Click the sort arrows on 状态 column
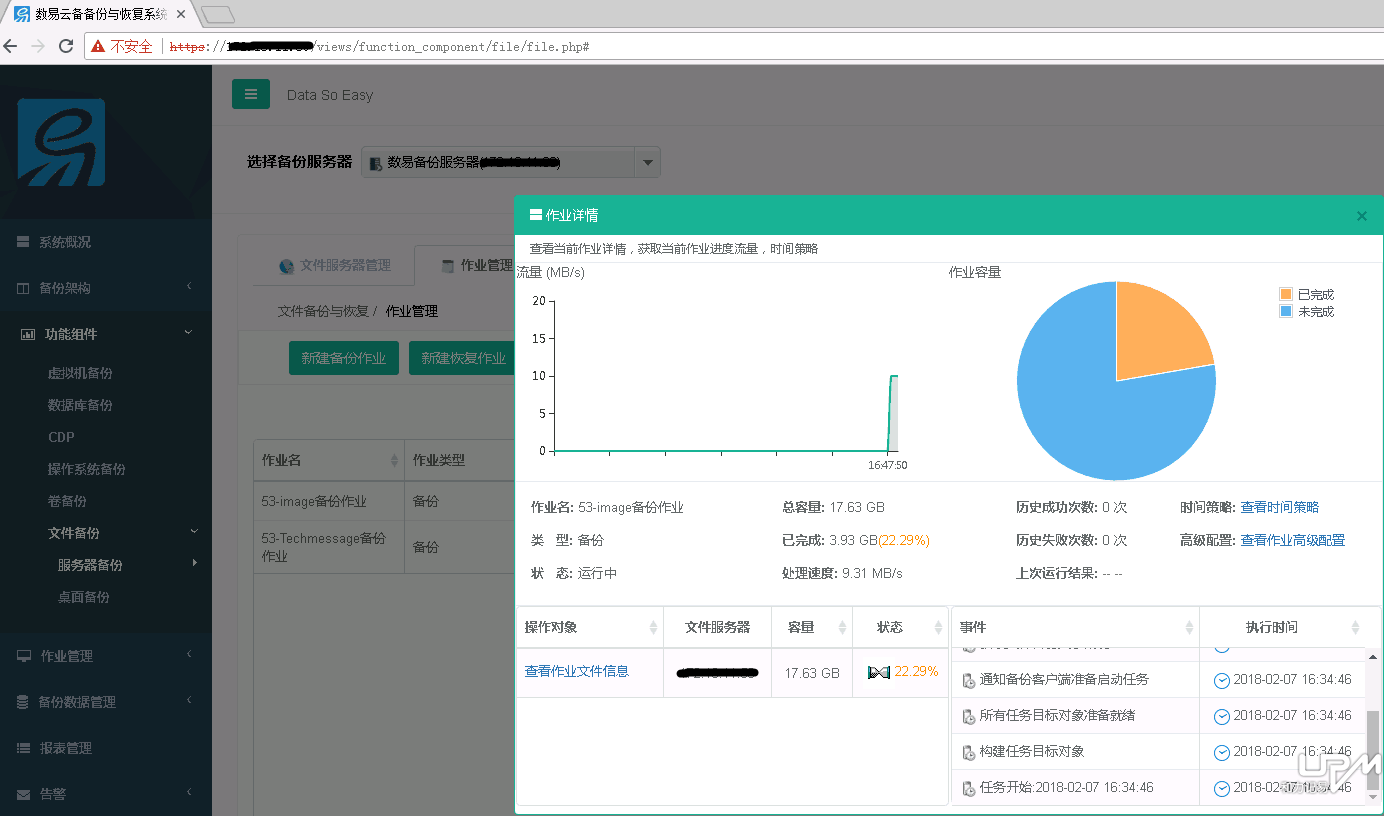This screenshot has width=1384, height=816. pyautogui.click(x=938, y=627)
